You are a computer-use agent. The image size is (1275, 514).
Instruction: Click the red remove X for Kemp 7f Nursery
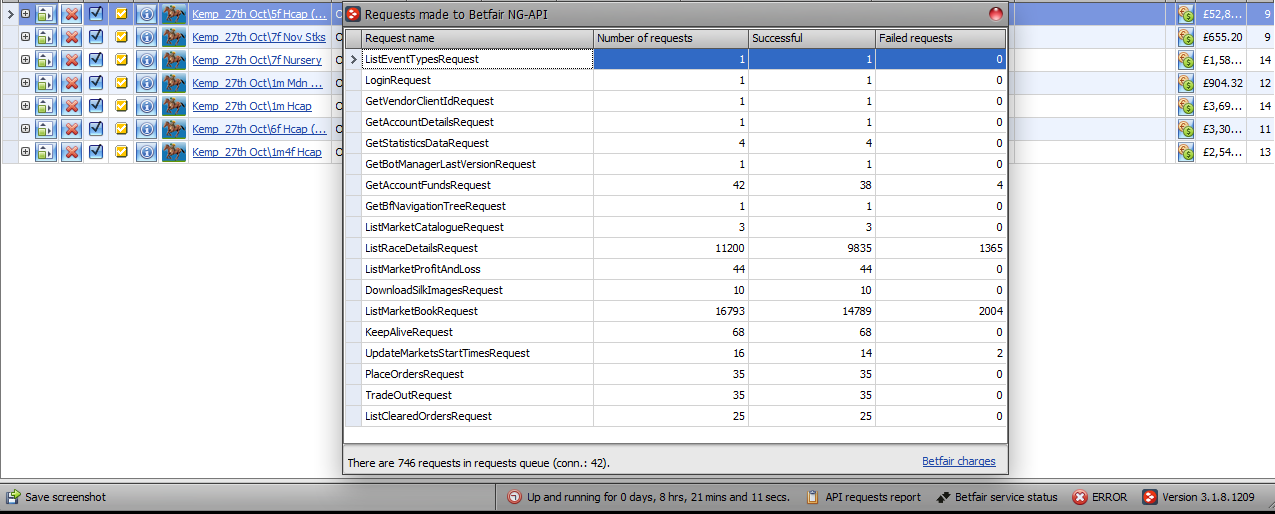(x=72, y=60)
